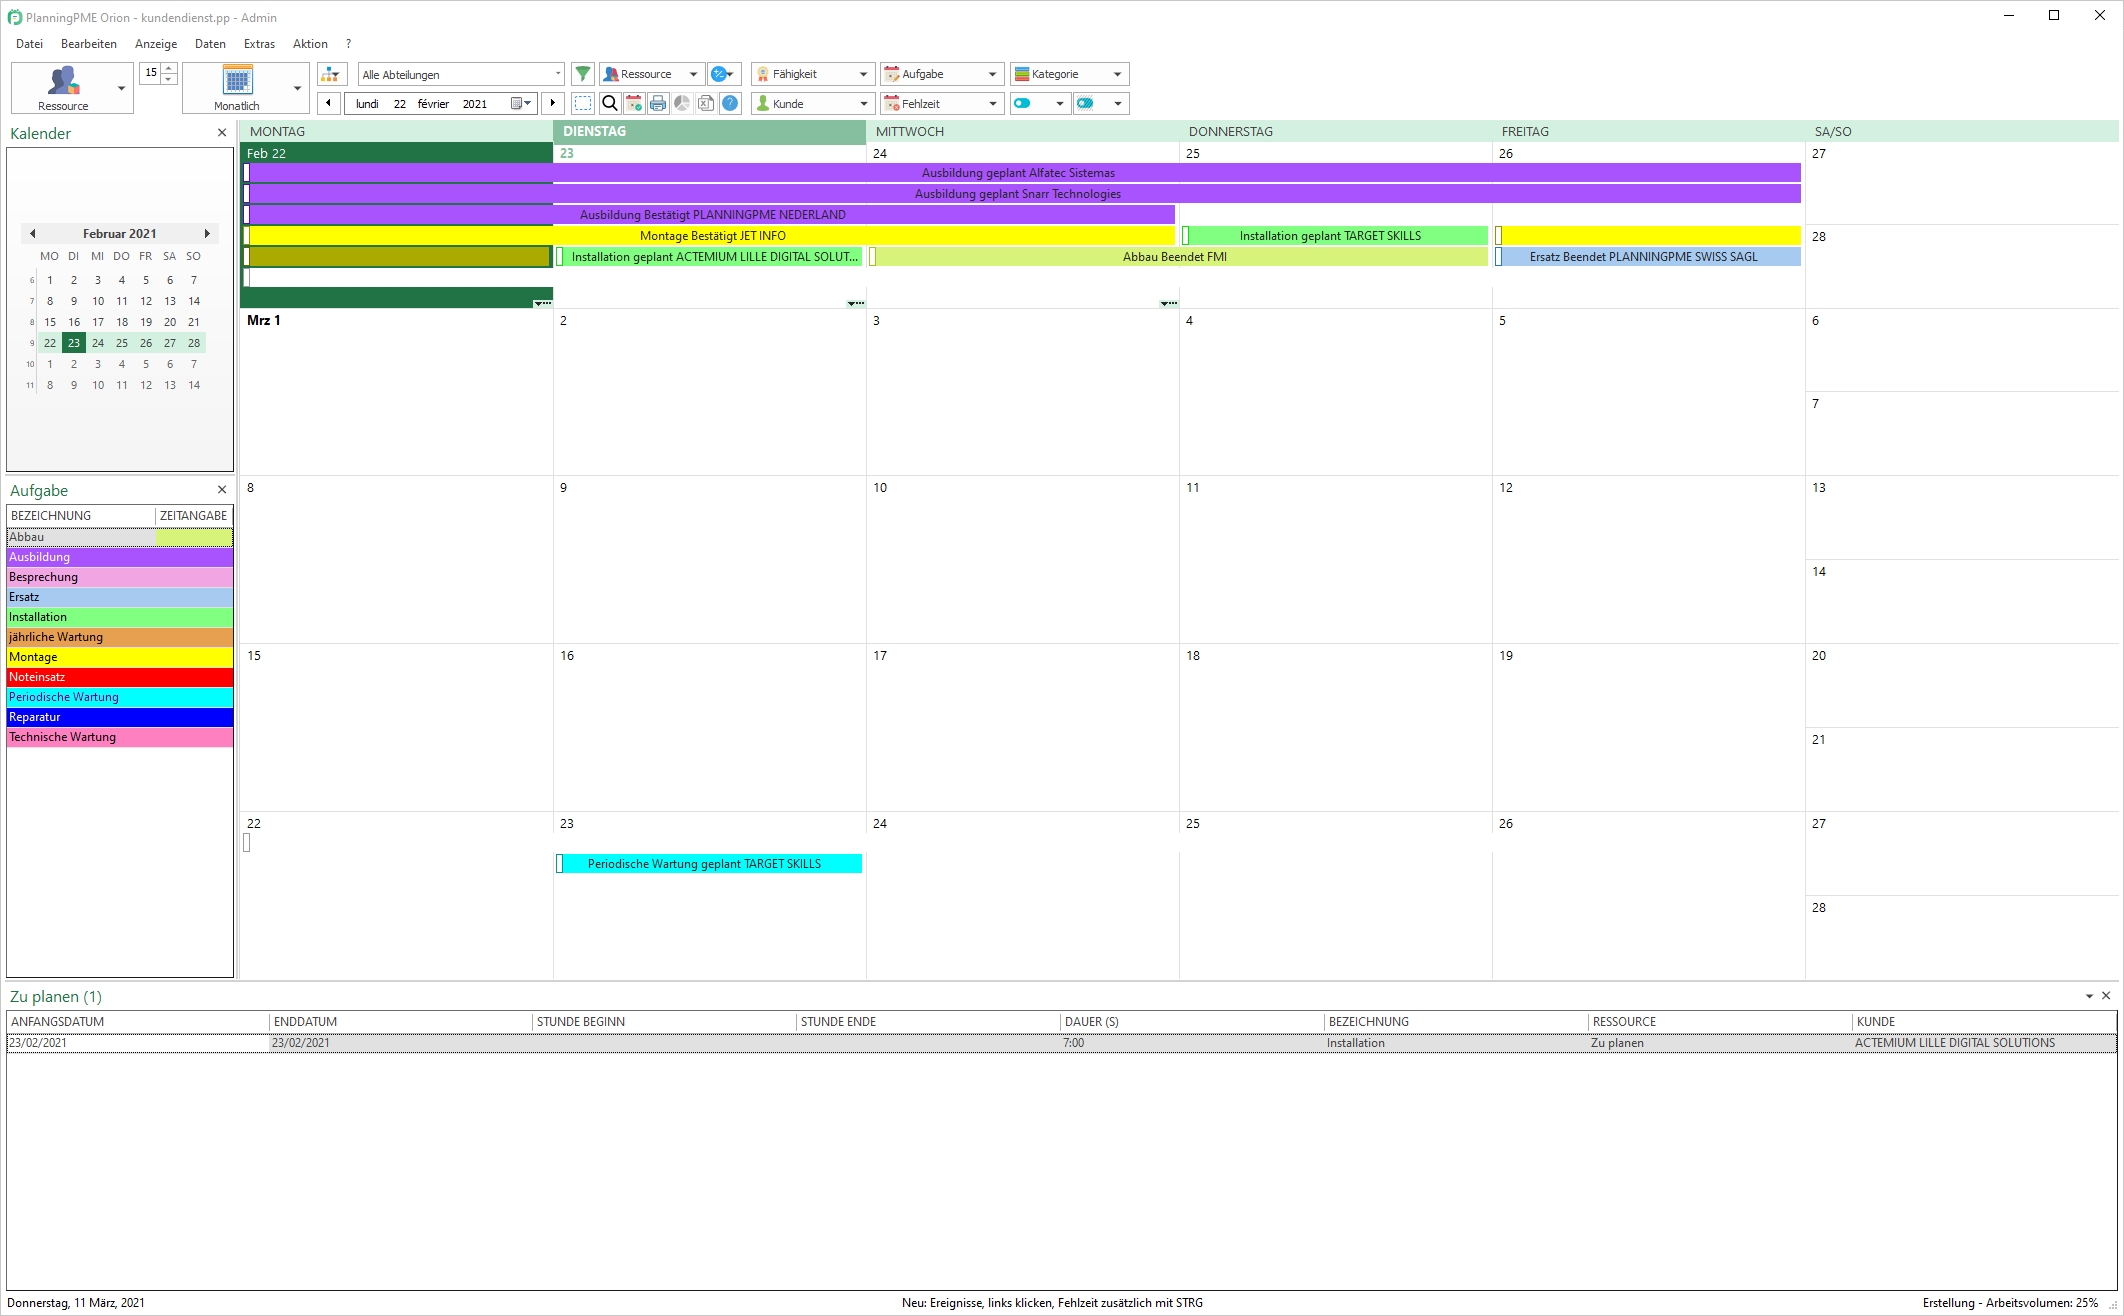
Task: Sort by DAUER (S) column header
Action: pyautogui.click(x=1193, y=1022)
